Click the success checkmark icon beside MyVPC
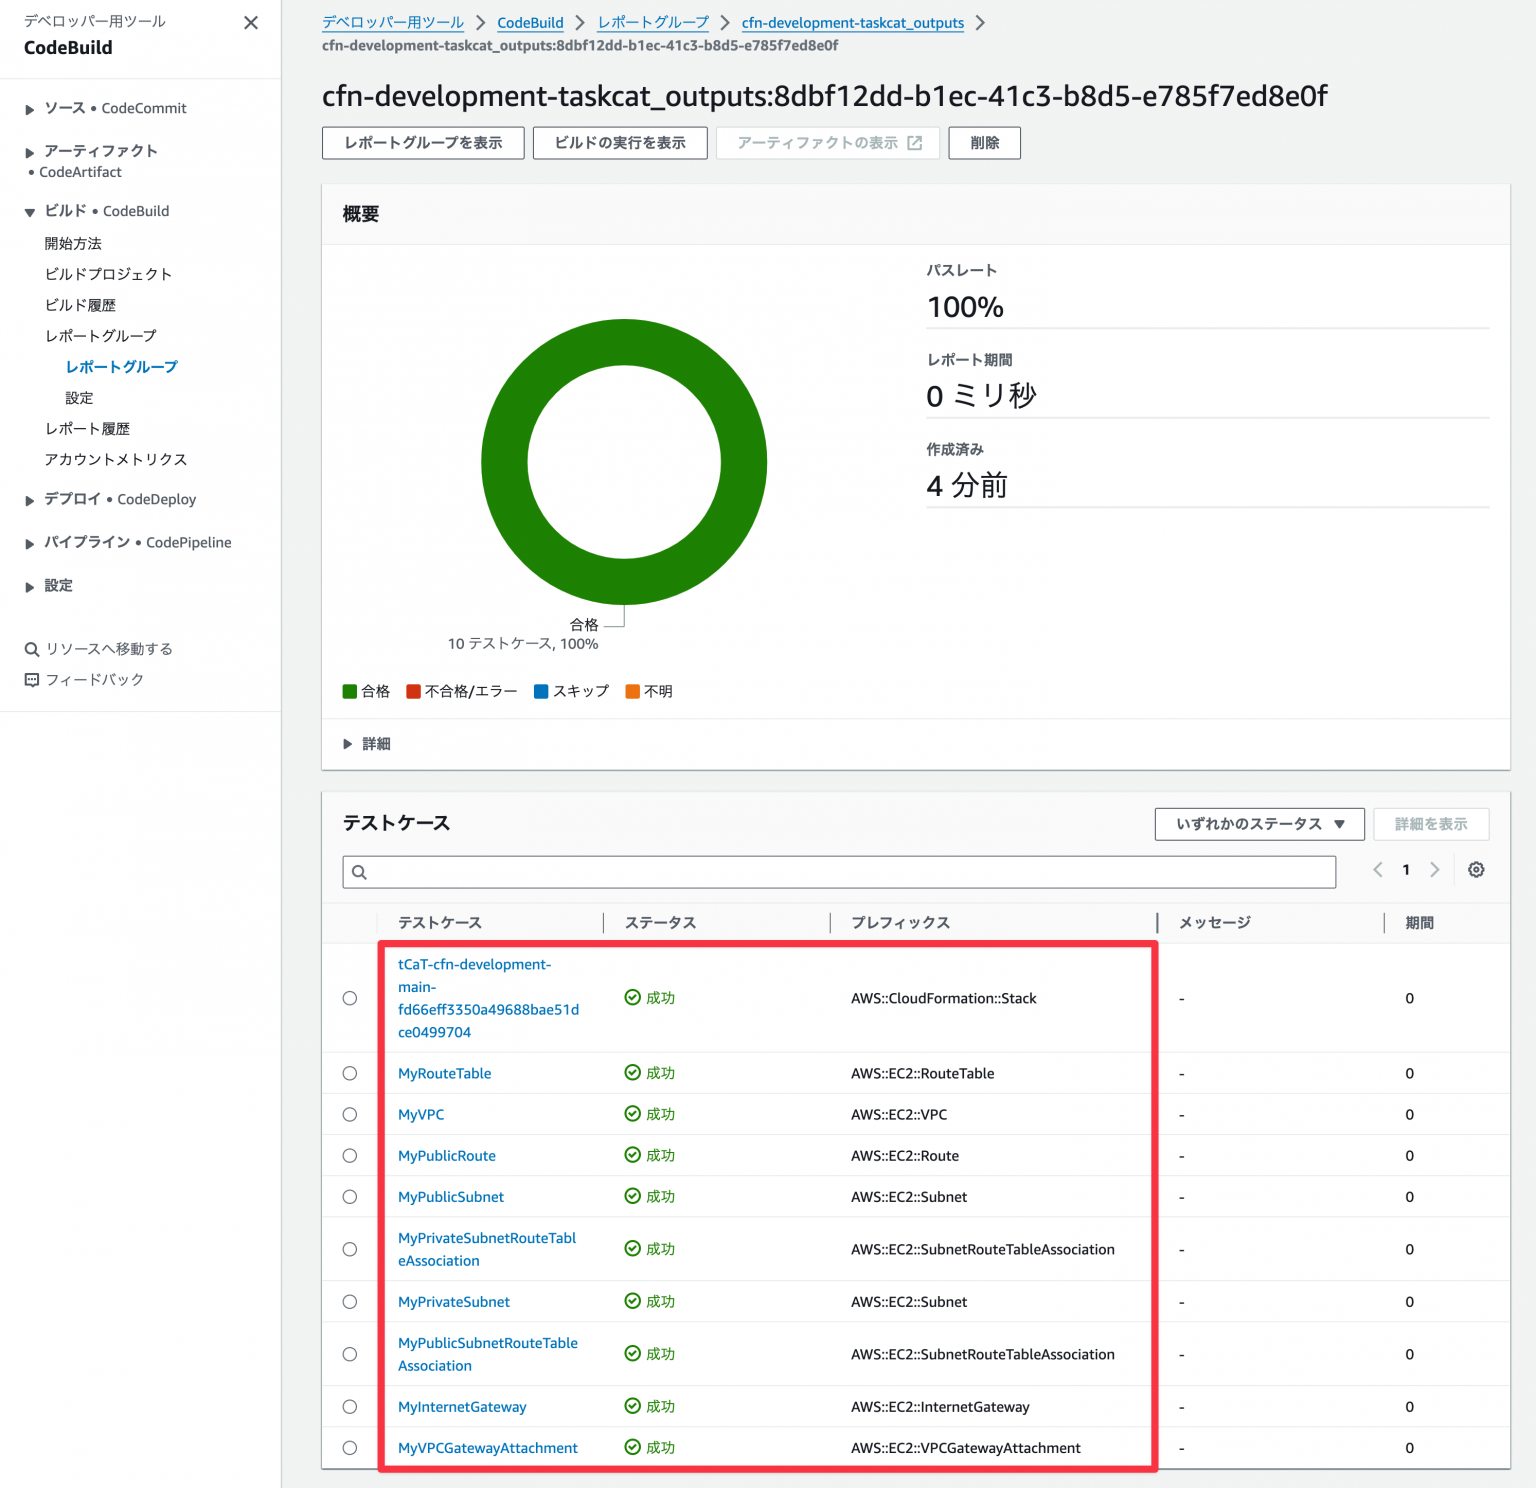Image resolution: width=1536 pixels, height=1488 pixels. tap(633, 1114)
